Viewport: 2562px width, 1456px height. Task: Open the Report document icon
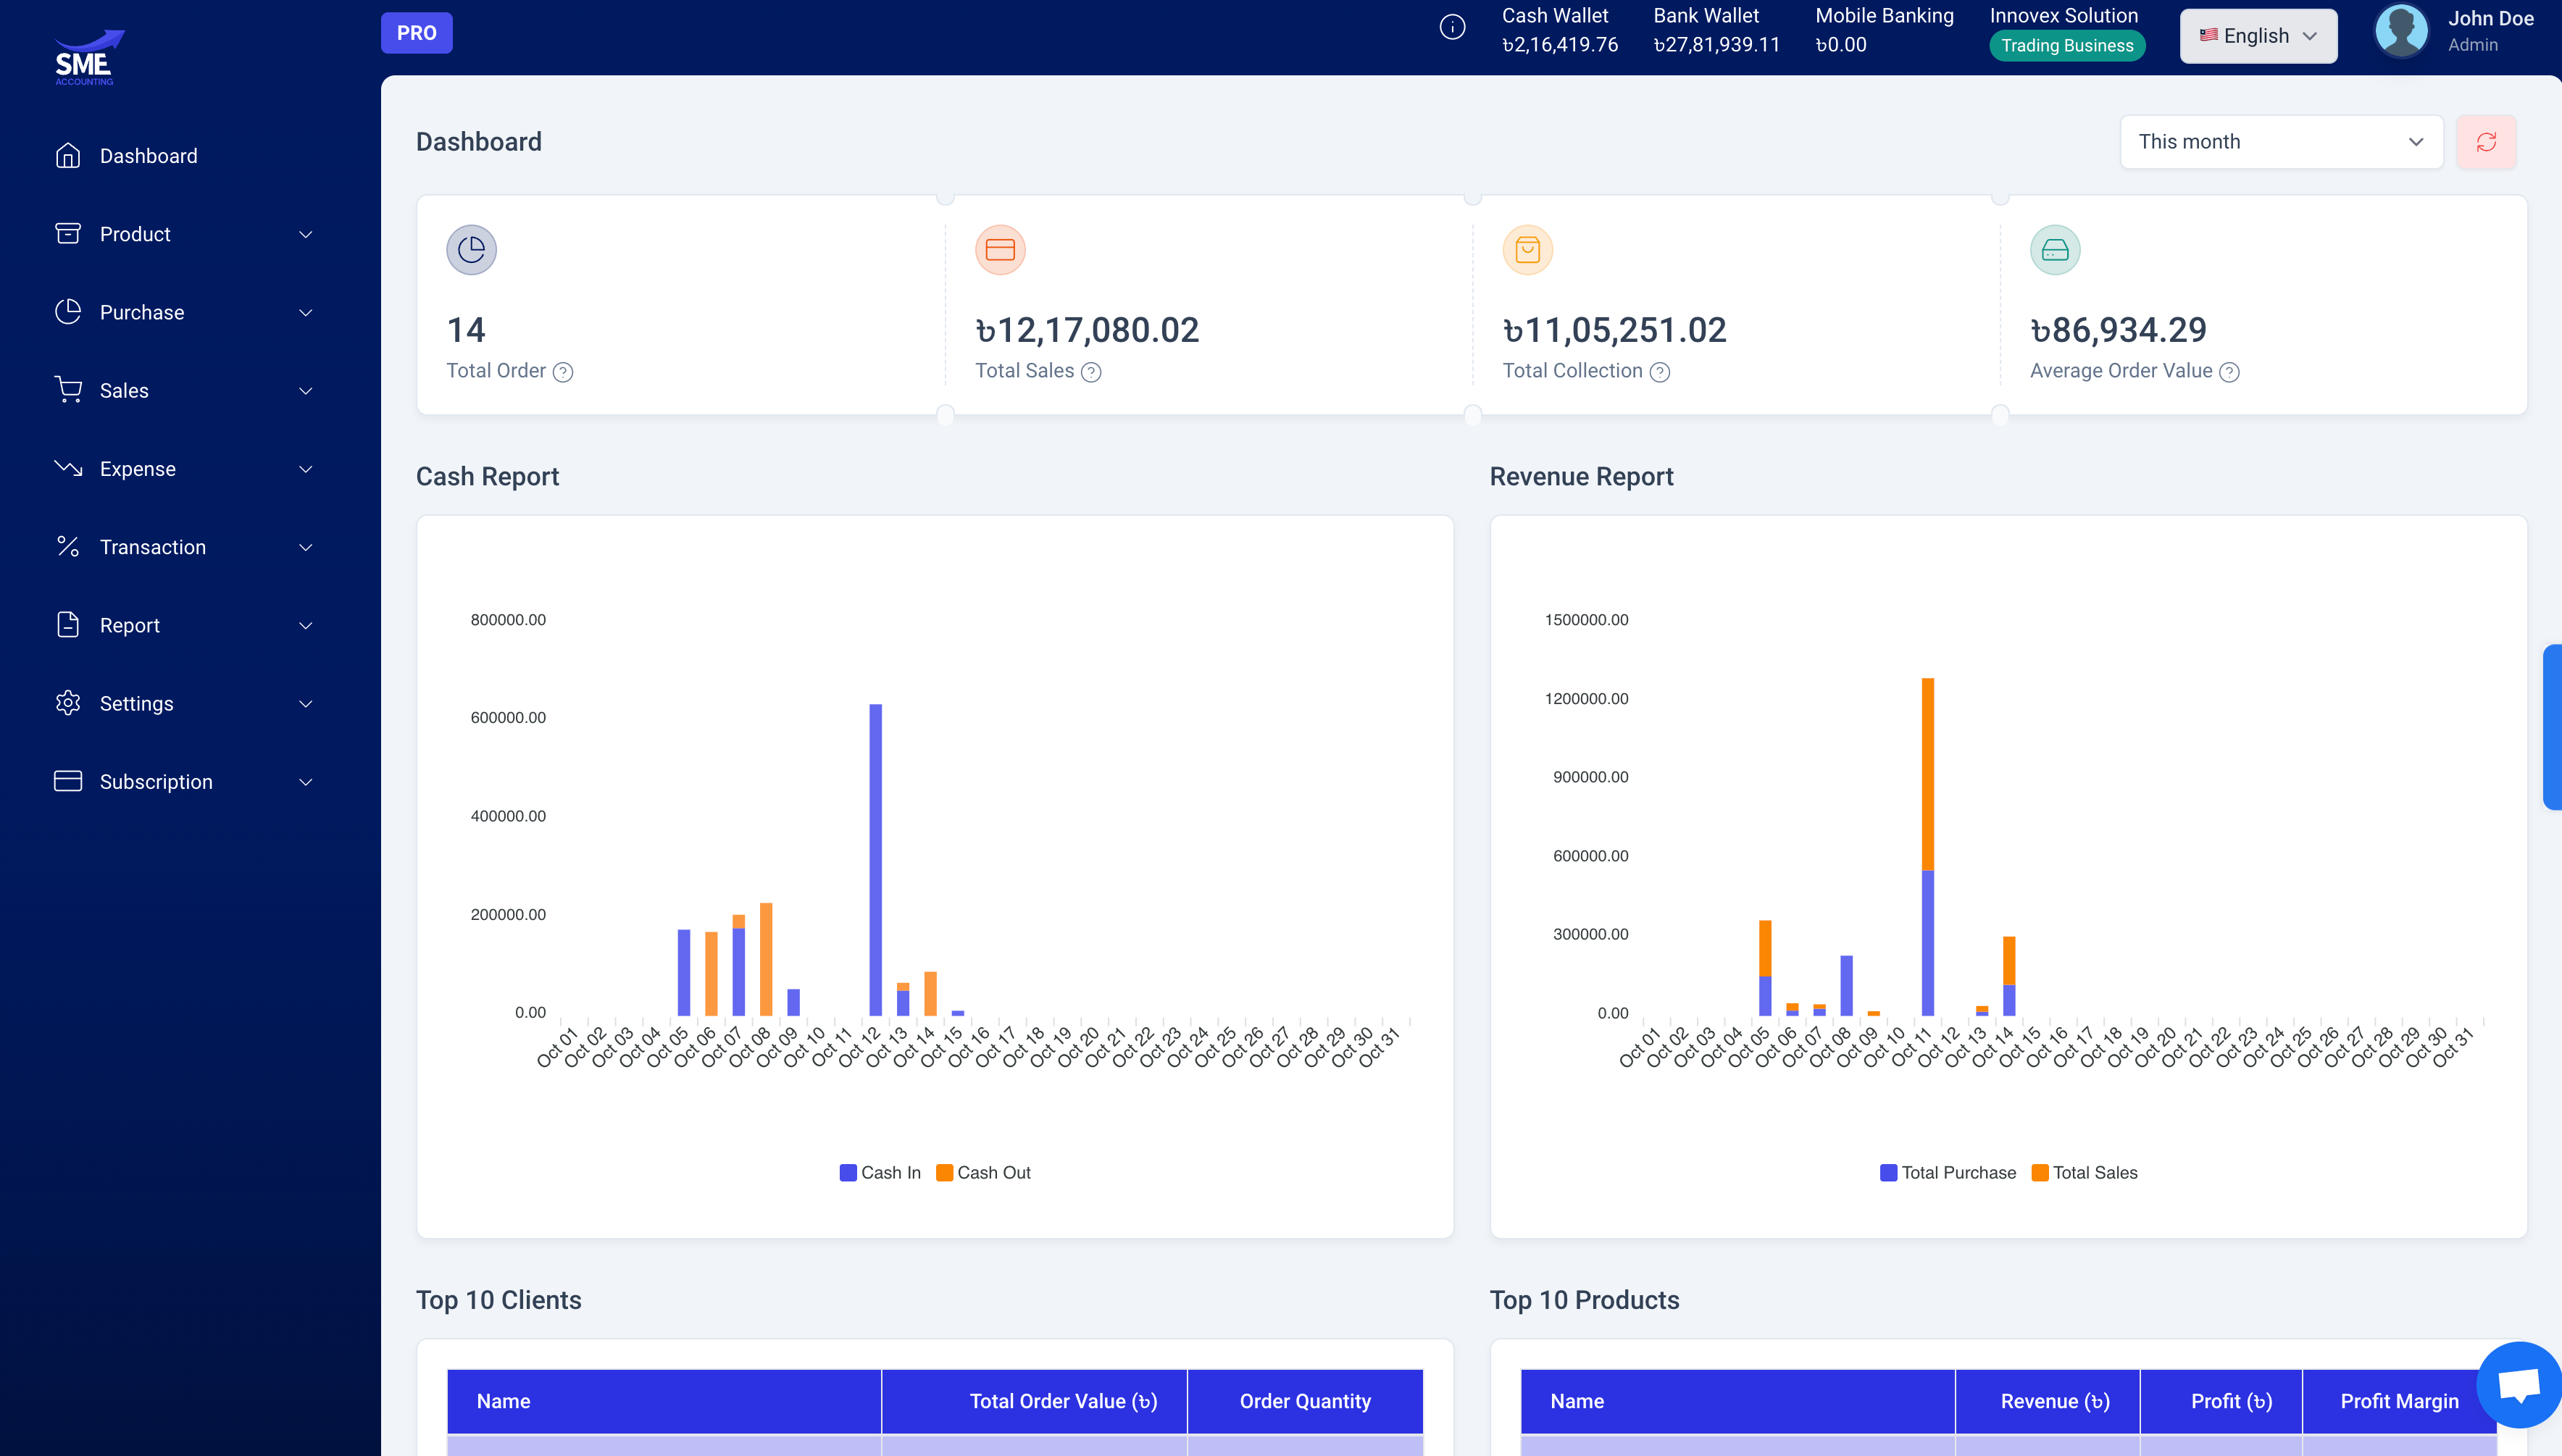(67, 624)
